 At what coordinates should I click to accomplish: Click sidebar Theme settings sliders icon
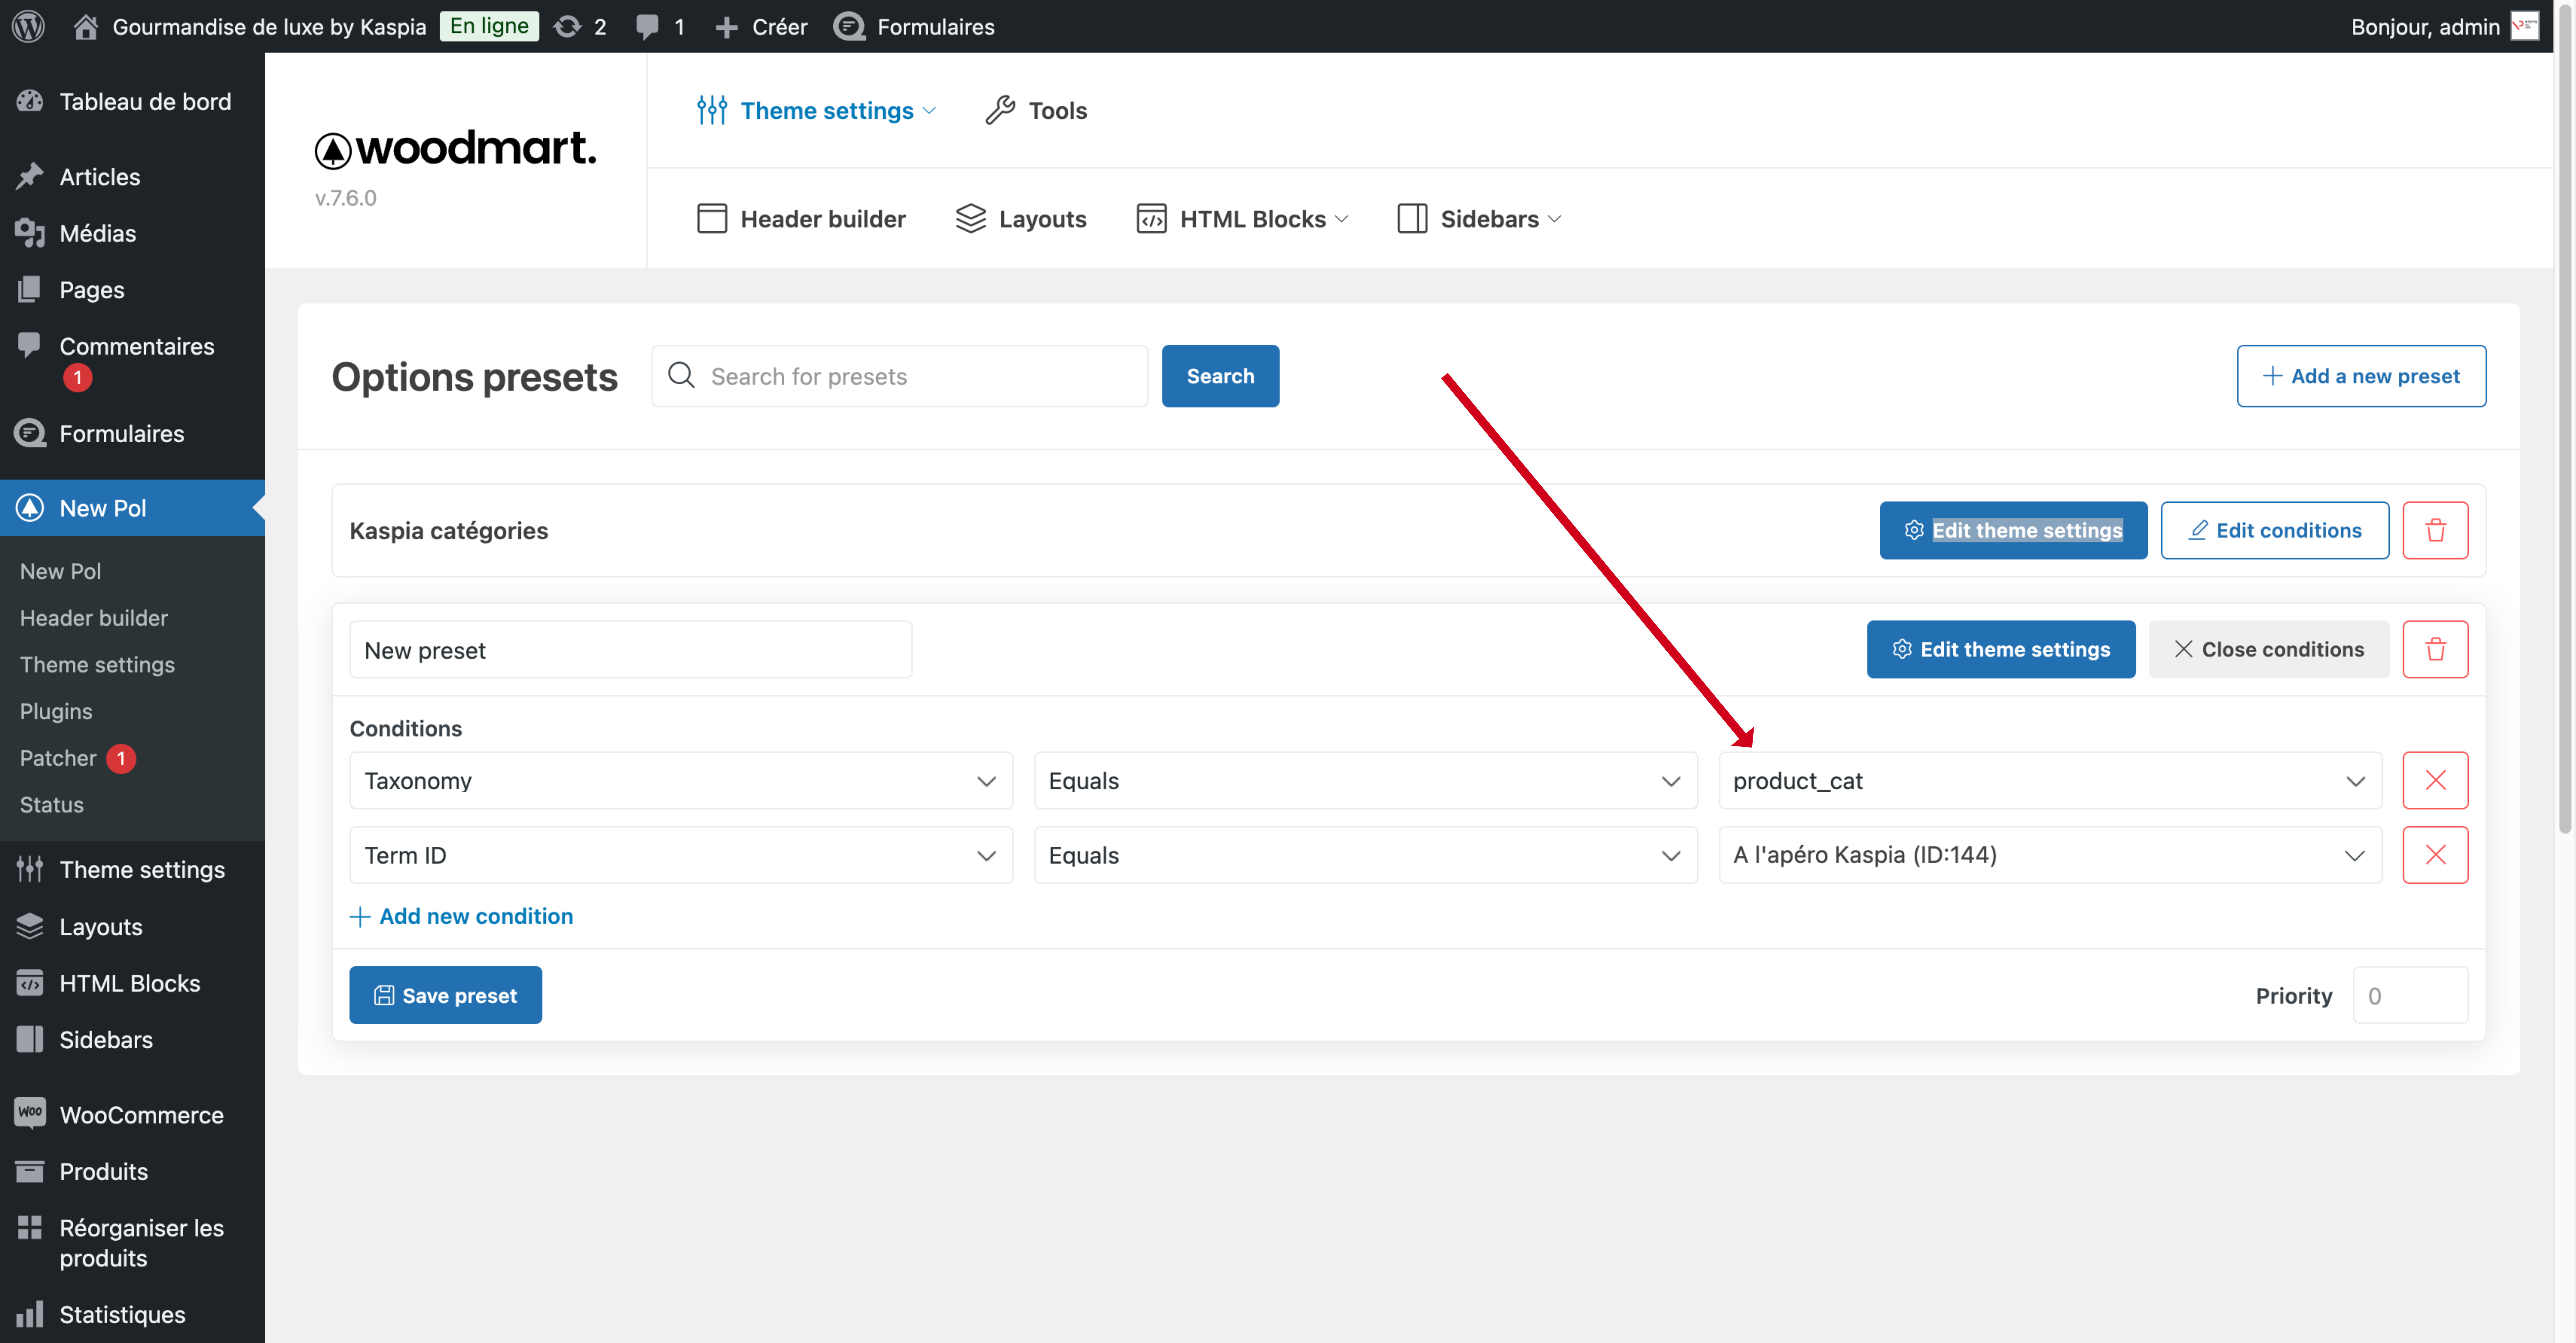(30, 869)
